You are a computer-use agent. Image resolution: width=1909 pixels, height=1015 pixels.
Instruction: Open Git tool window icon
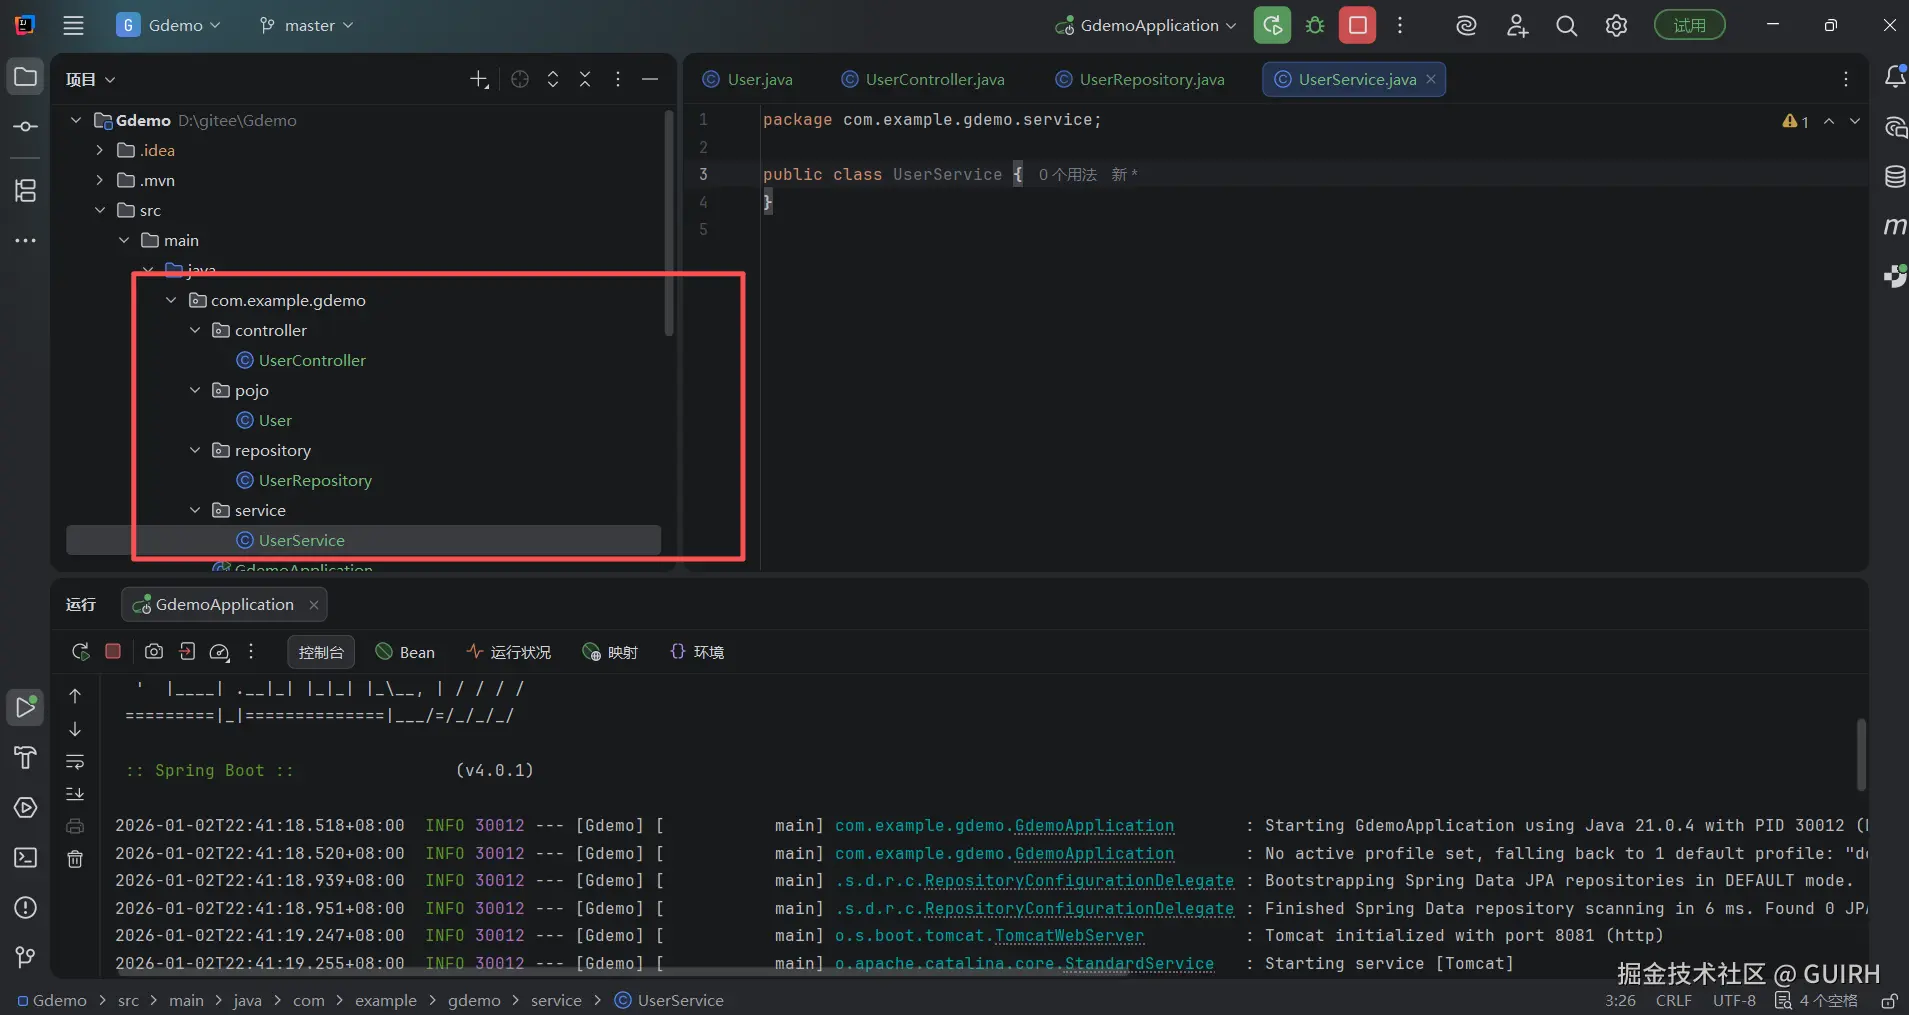[x=26, y=957]
